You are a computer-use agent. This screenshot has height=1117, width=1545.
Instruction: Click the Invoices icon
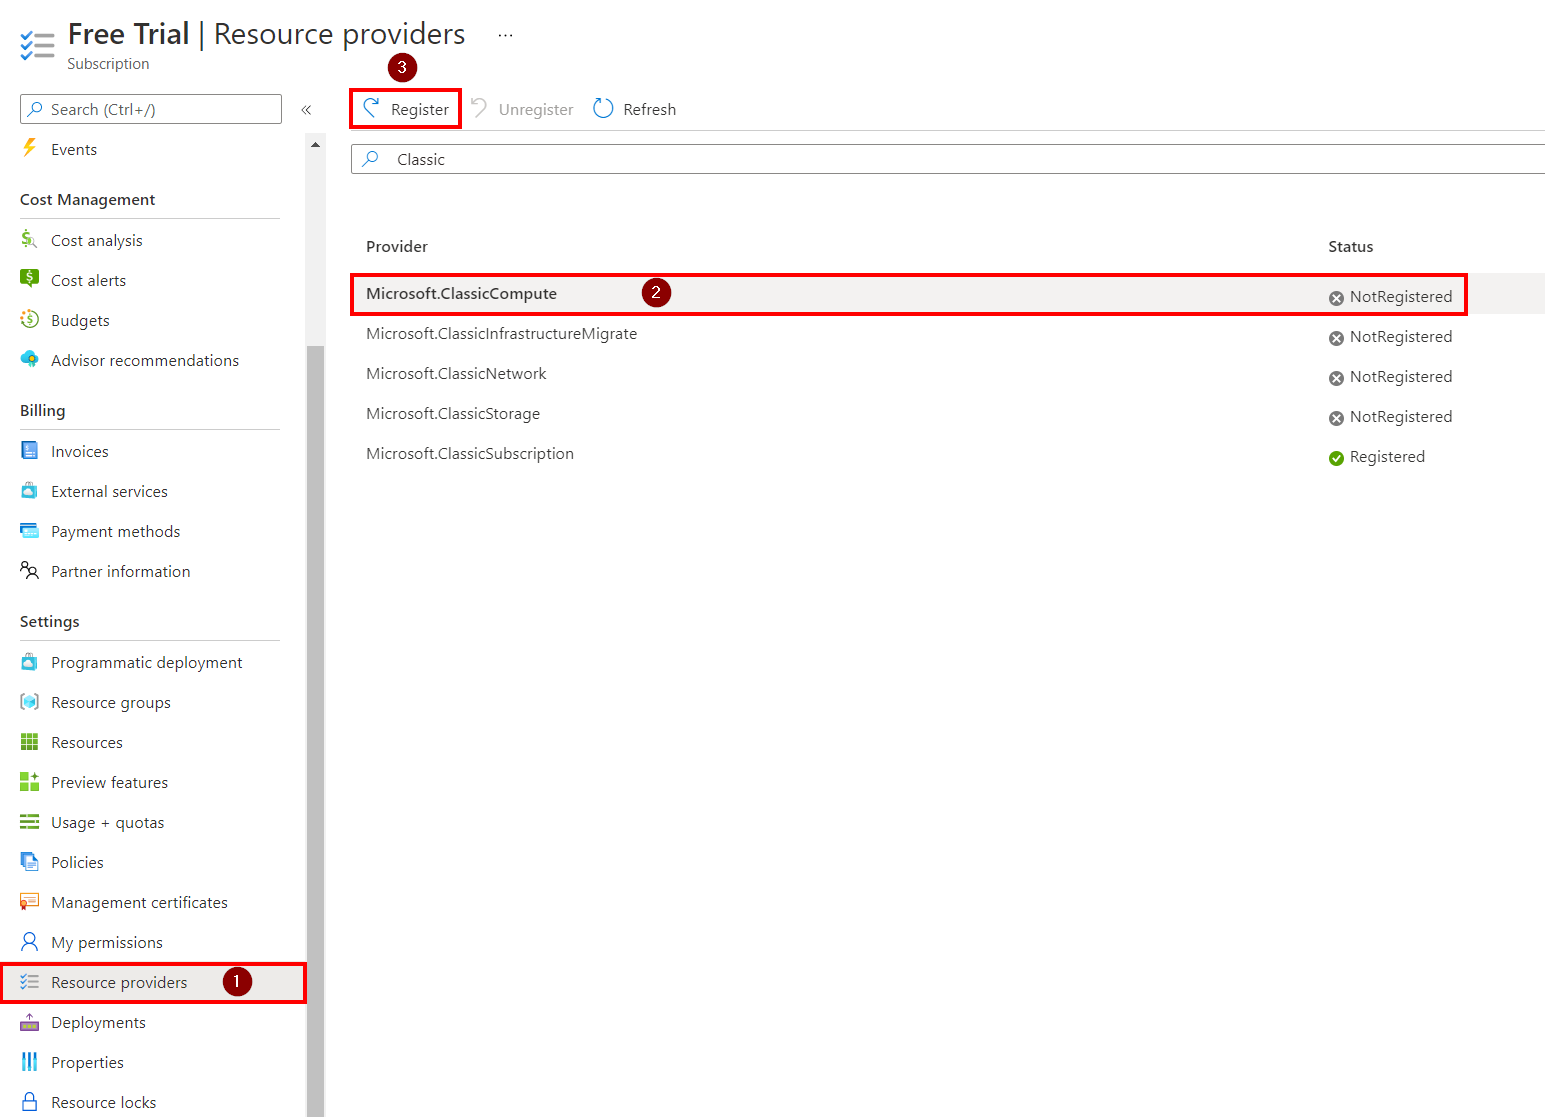pyautogui.click(x=29, y=450)
